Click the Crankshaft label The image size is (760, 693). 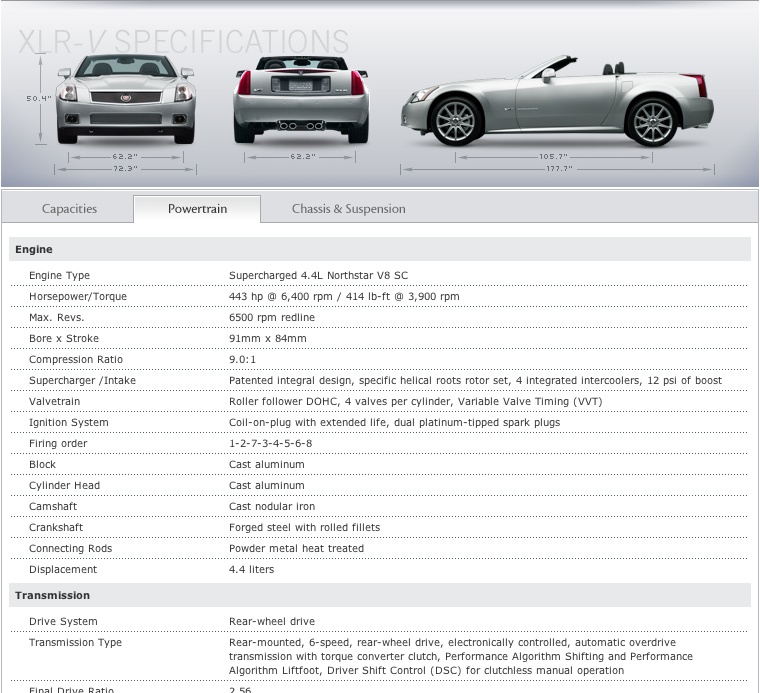(56, 527)
